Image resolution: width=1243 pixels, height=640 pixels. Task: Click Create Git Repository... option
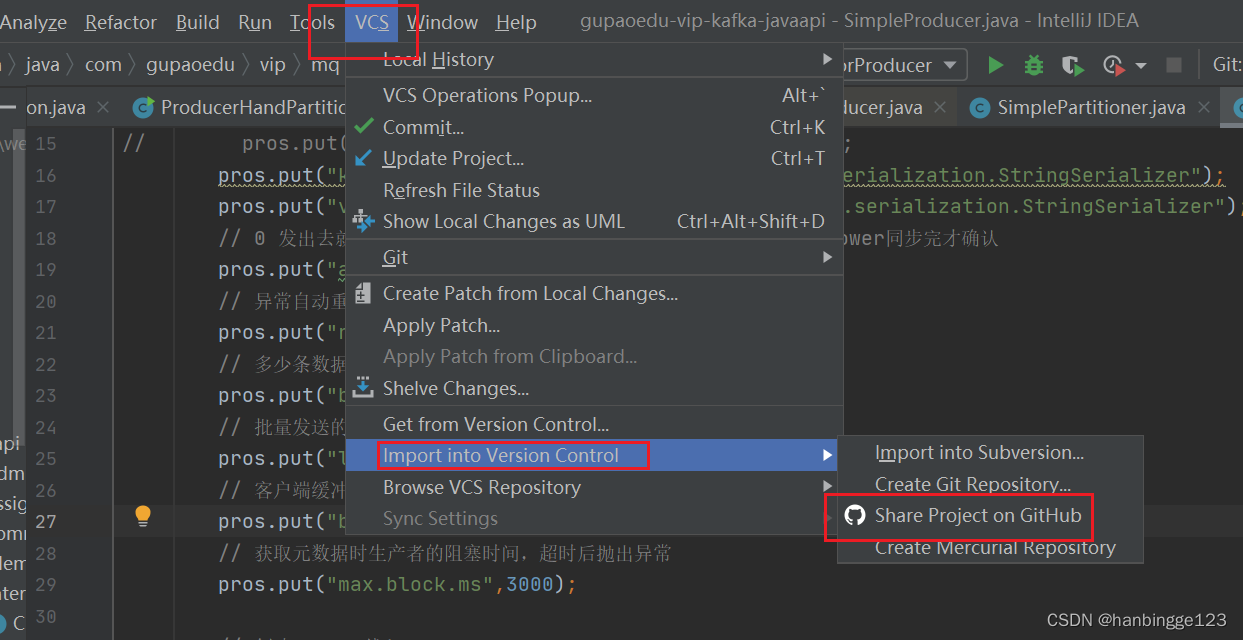click(x=972, y=485)
